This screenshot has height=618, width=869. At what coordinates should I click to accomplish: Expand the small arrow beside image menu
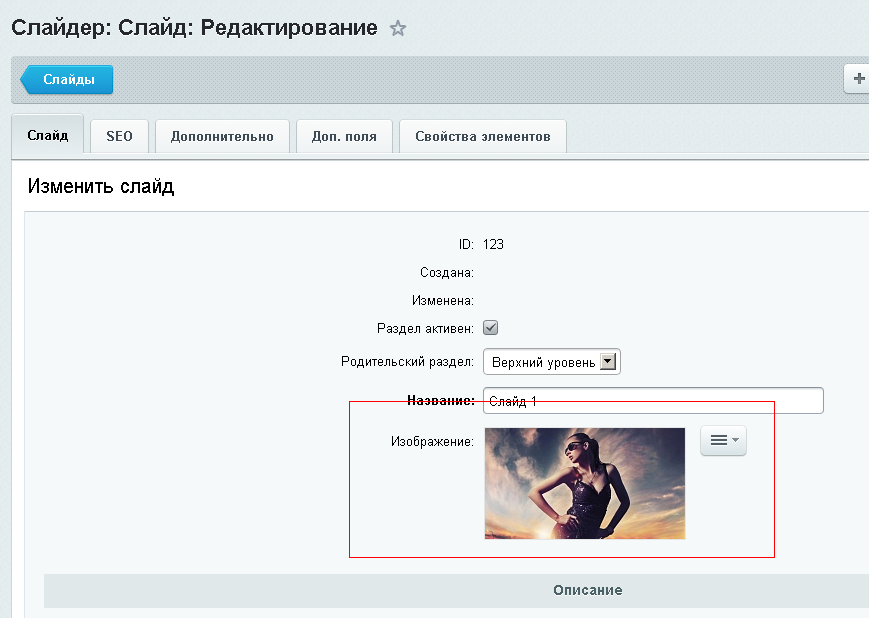click(x=735, y=440)
